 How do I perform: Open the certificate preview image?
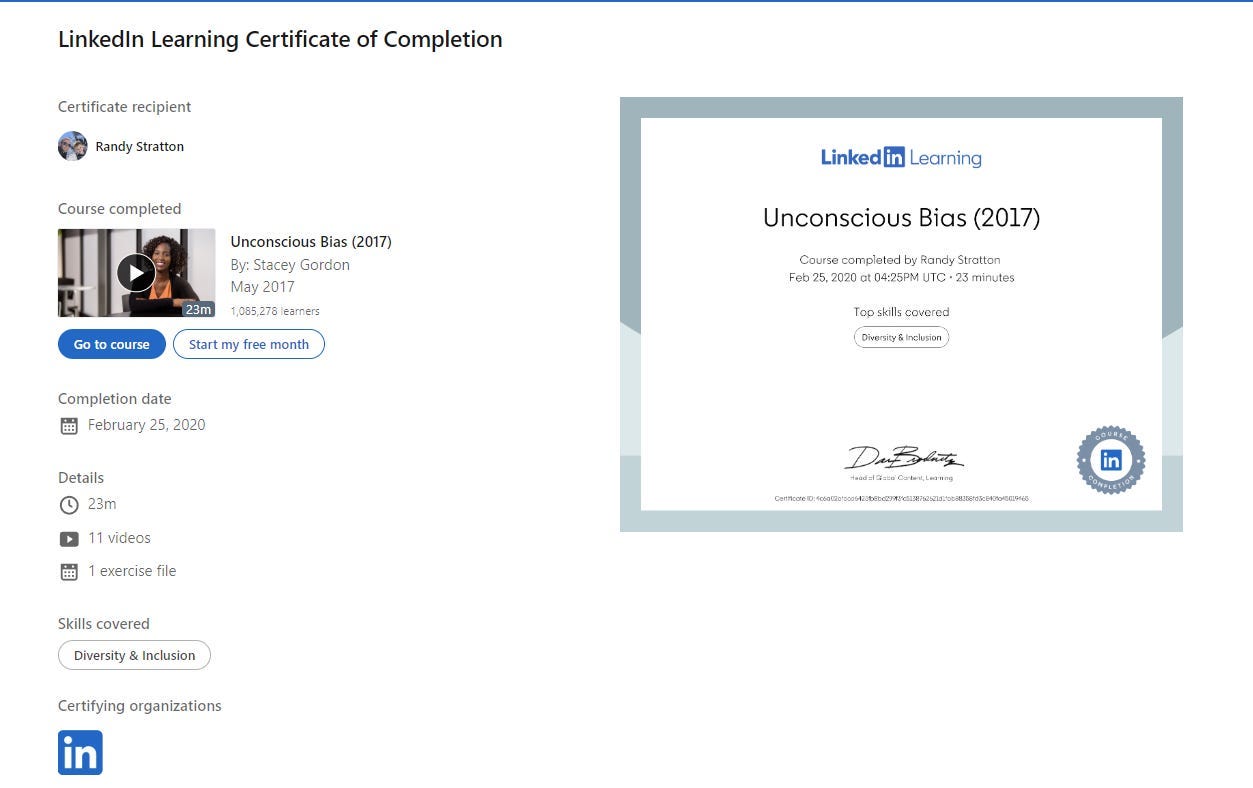(x=901, y=314)
